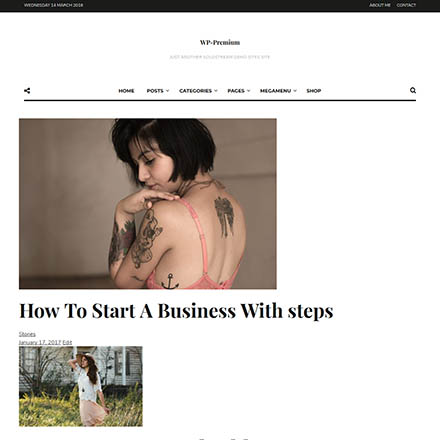Open the Contact link in top bar

[406, 5]
